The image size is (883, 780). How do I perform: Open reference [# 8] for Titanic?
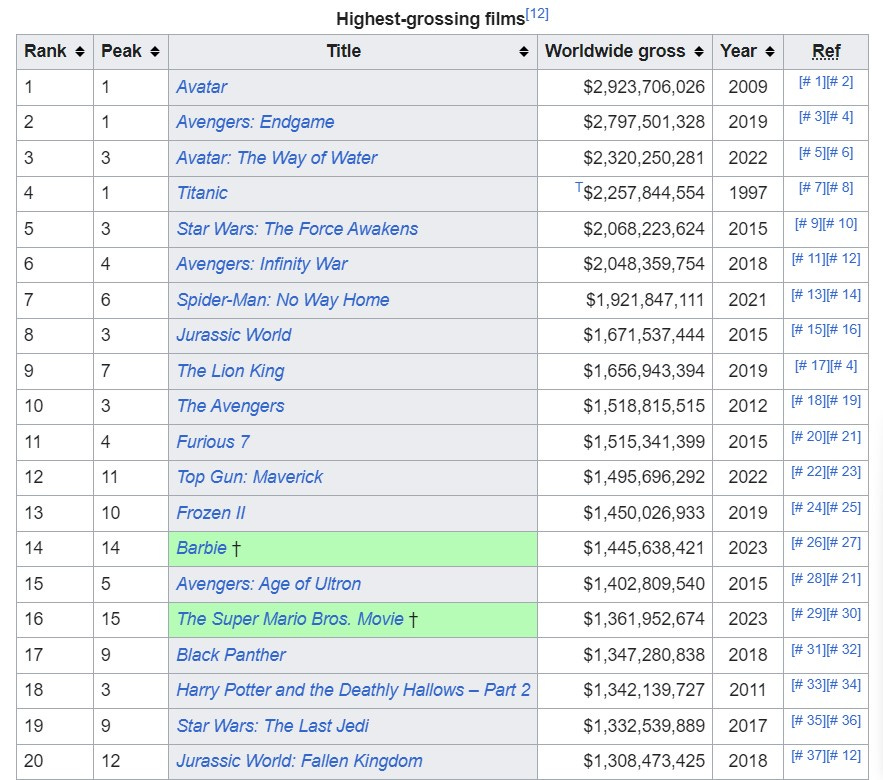click(x=840, y=188)
